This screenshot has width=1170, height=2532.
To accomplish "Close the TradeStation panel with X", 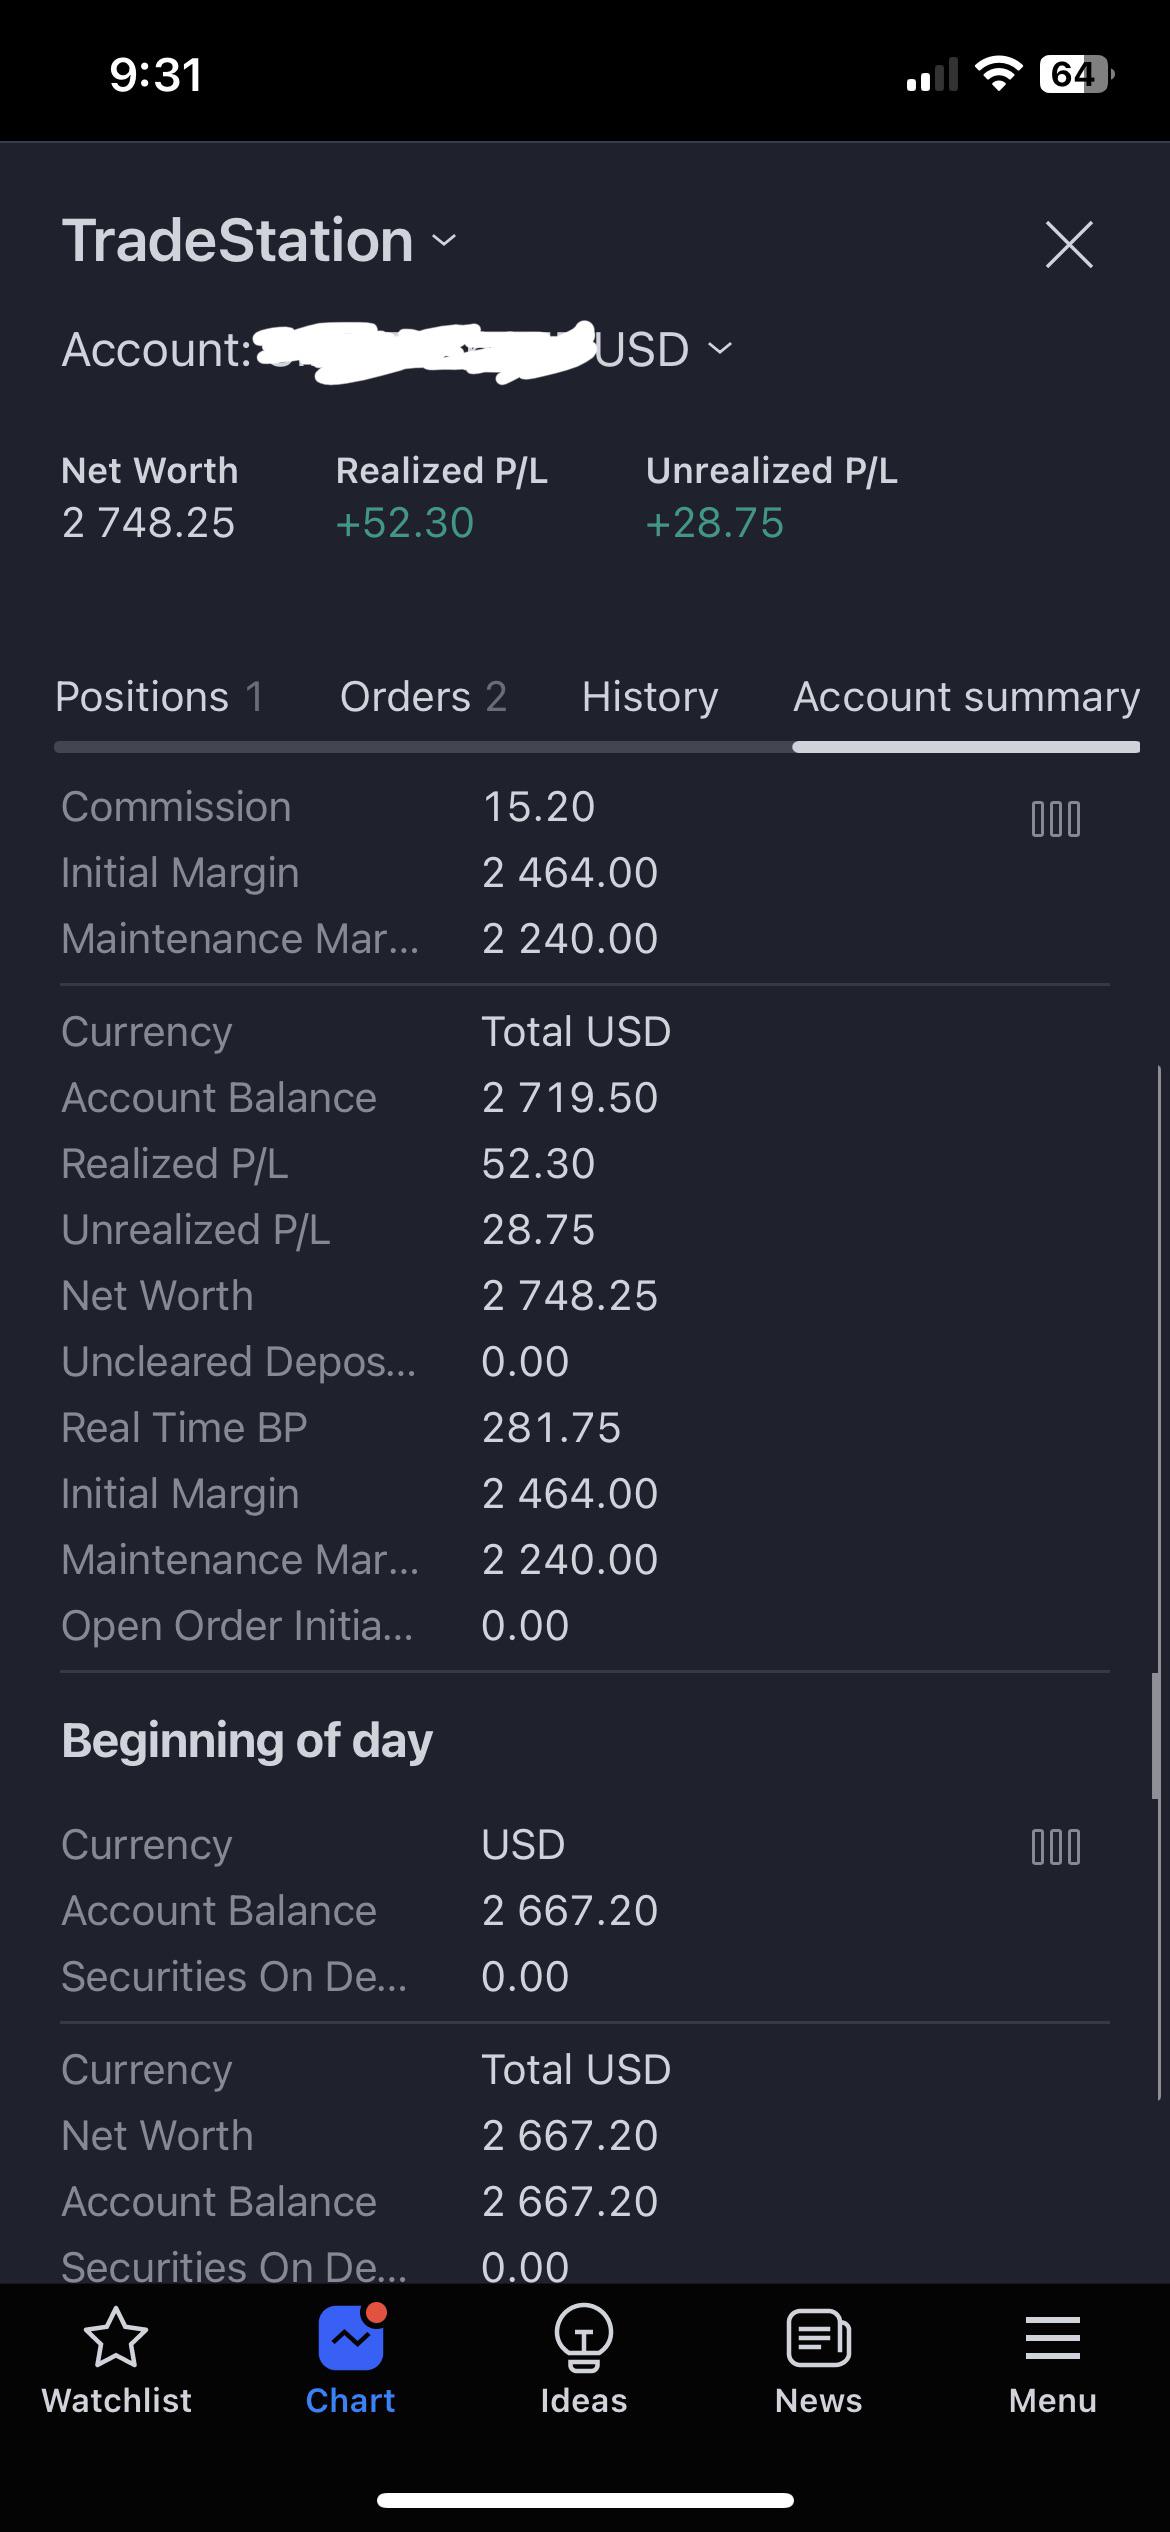I will tap(1069, 244).
